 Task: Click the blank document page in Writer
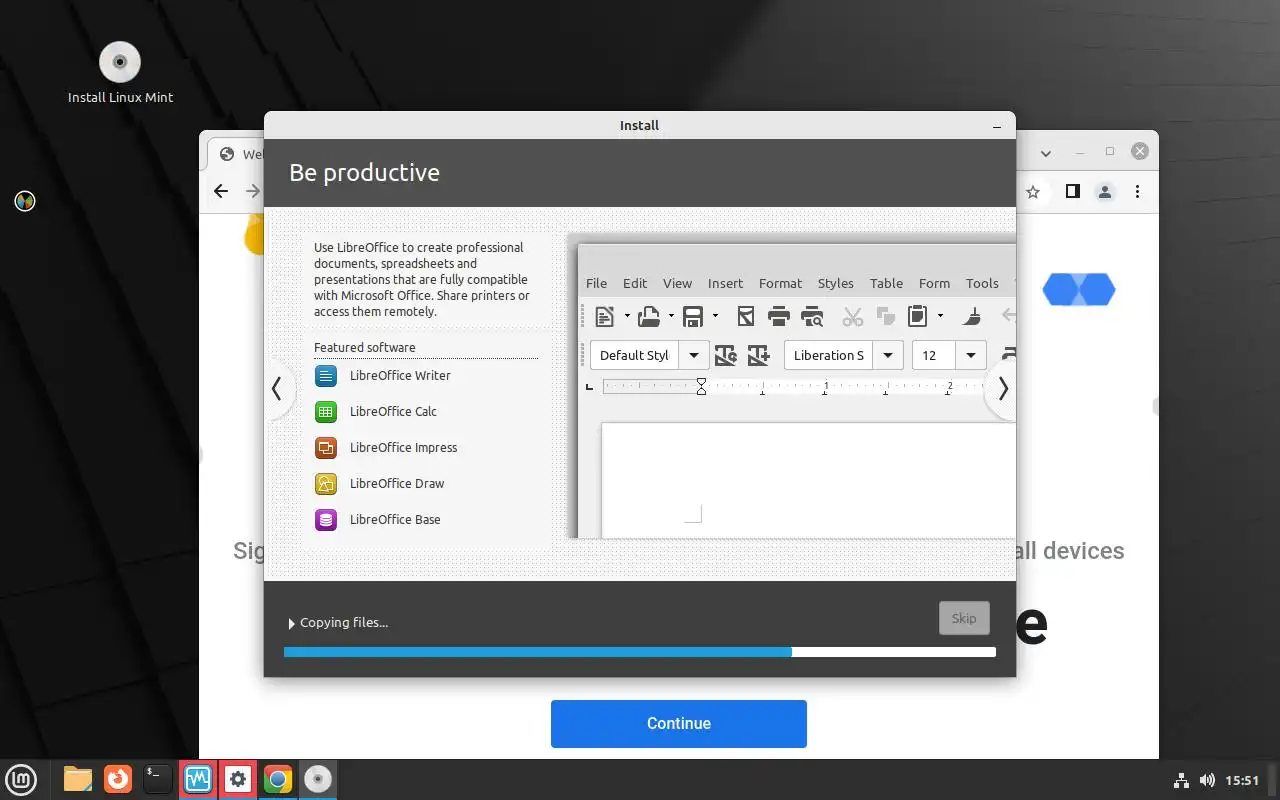tap(808, 480)
